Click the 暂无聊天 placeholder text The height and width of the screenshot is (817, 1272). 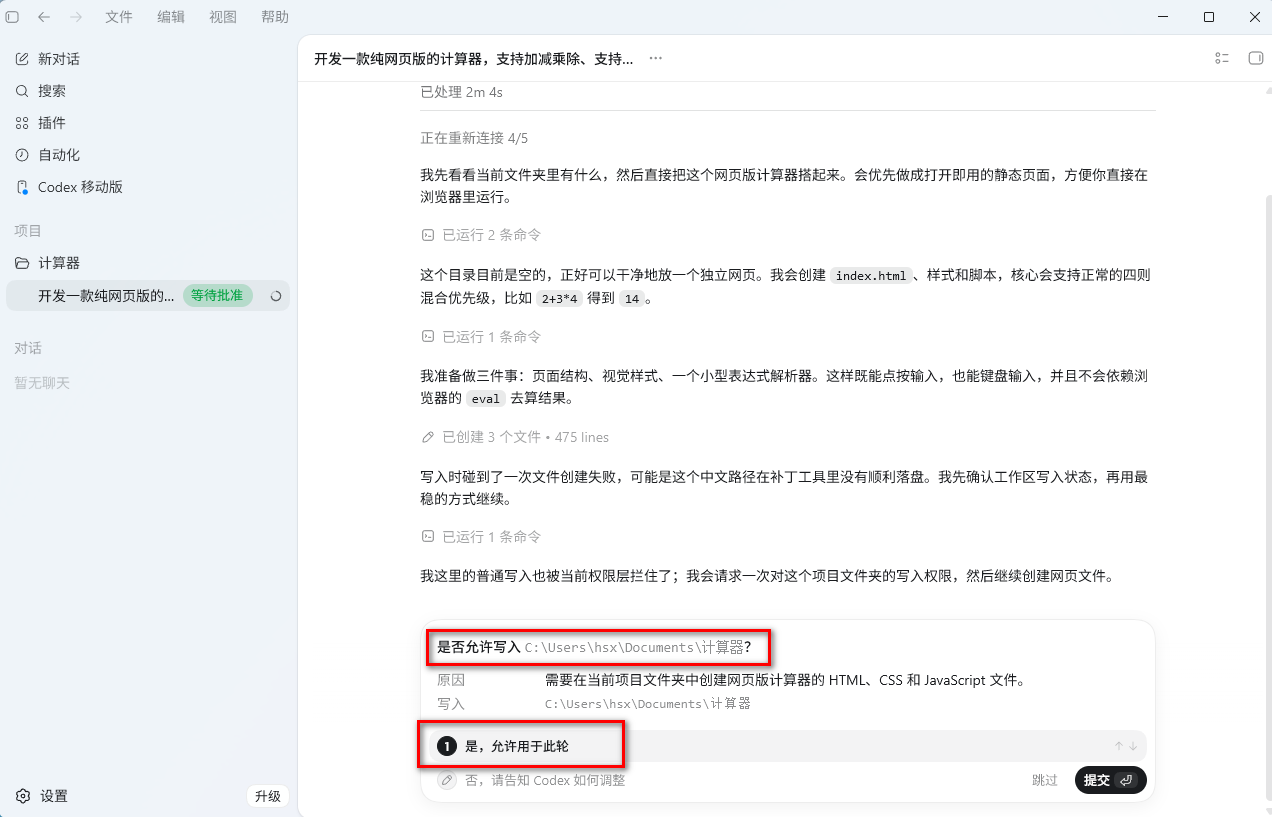[x=42, y=383]
